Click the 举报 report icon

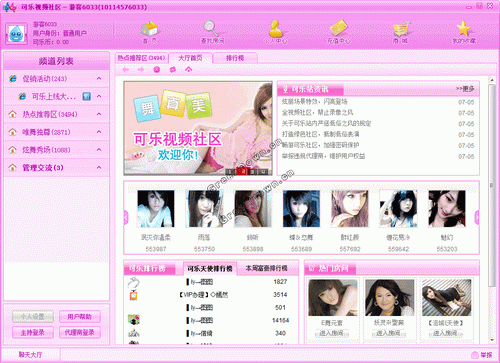[x=475, y=355]
